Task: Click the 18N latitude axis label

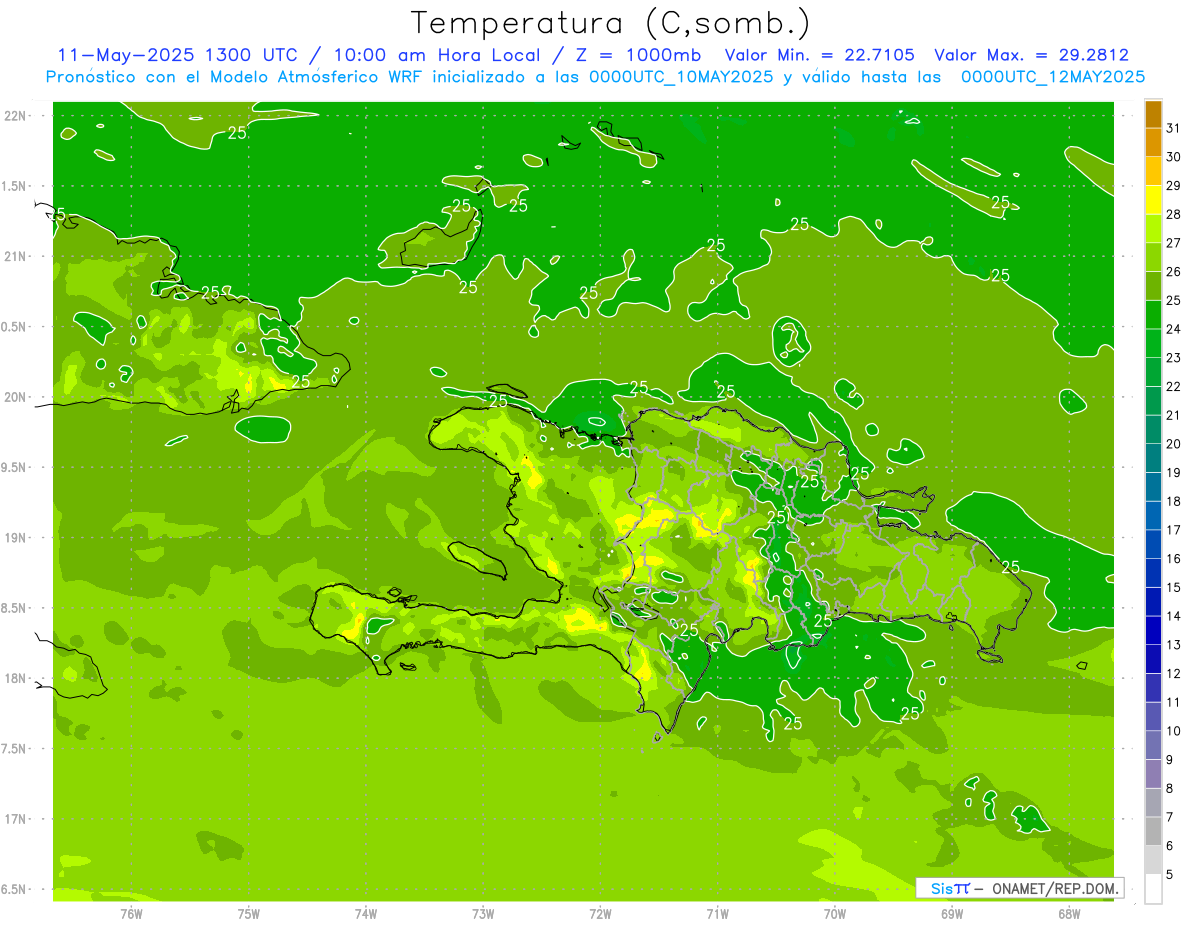Action: [15, 678]
